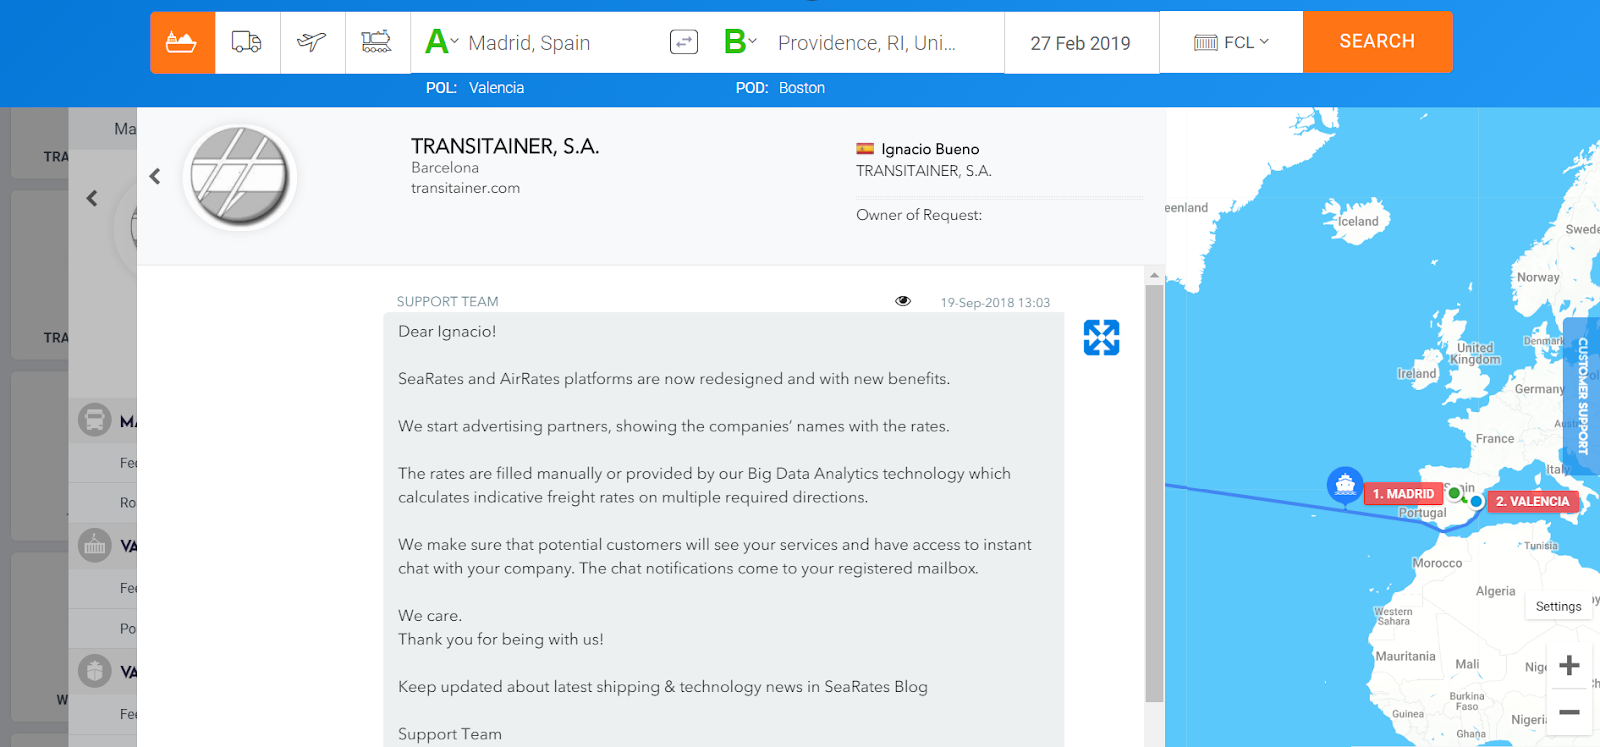This screenshot has height=747, width=1600.
Task: Click the 19-Sep-2018 13:03 timestamp
Action: point(995,303)
